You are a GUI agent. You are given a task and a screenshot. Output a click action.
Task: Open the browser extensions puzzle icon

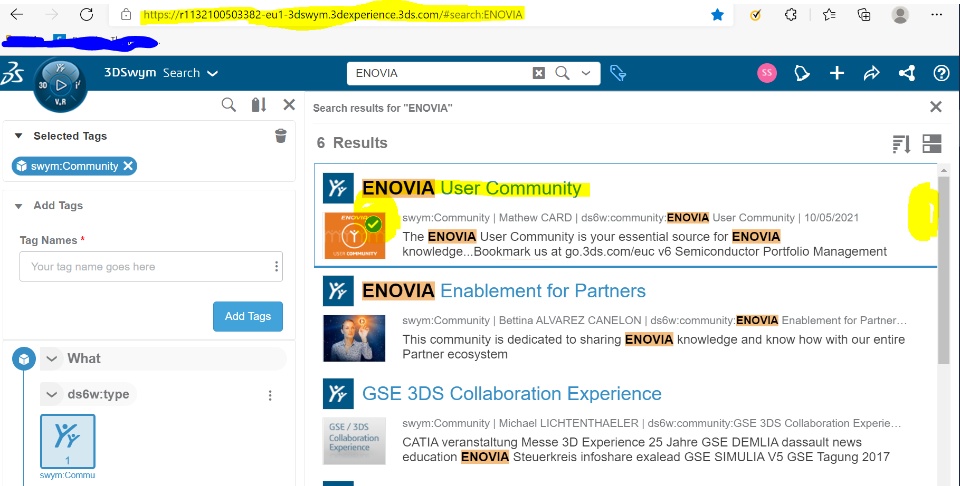790,15
